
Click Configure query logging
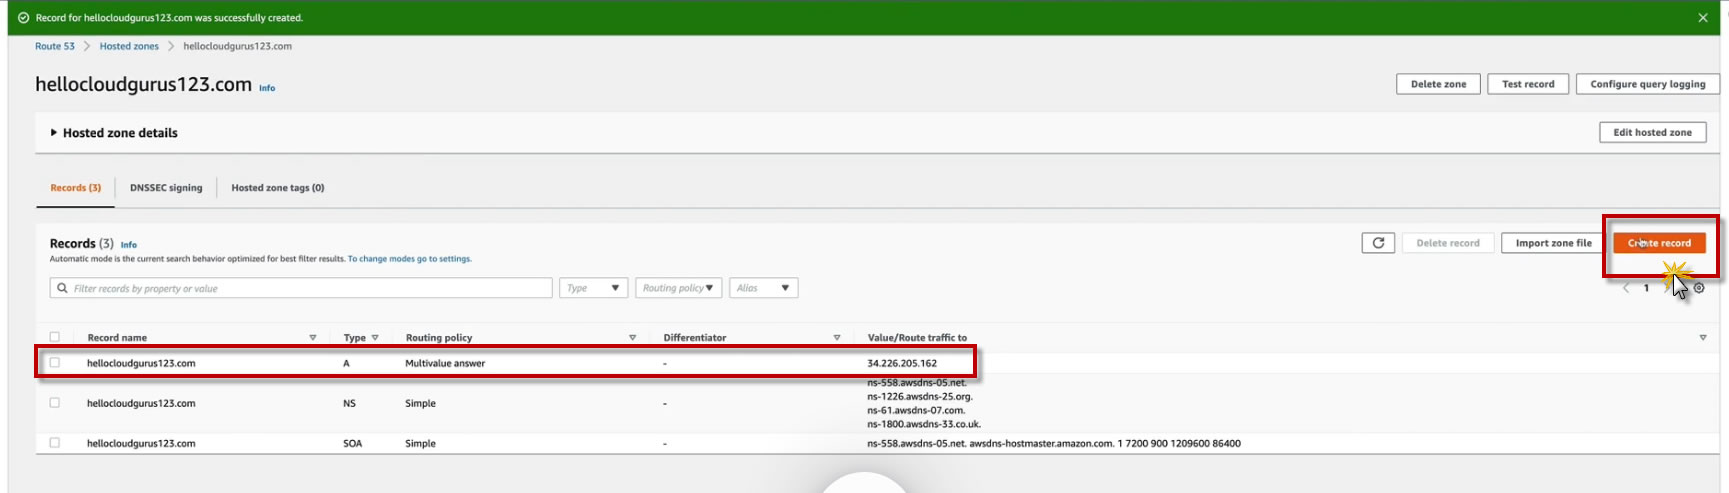[1648, 84]
